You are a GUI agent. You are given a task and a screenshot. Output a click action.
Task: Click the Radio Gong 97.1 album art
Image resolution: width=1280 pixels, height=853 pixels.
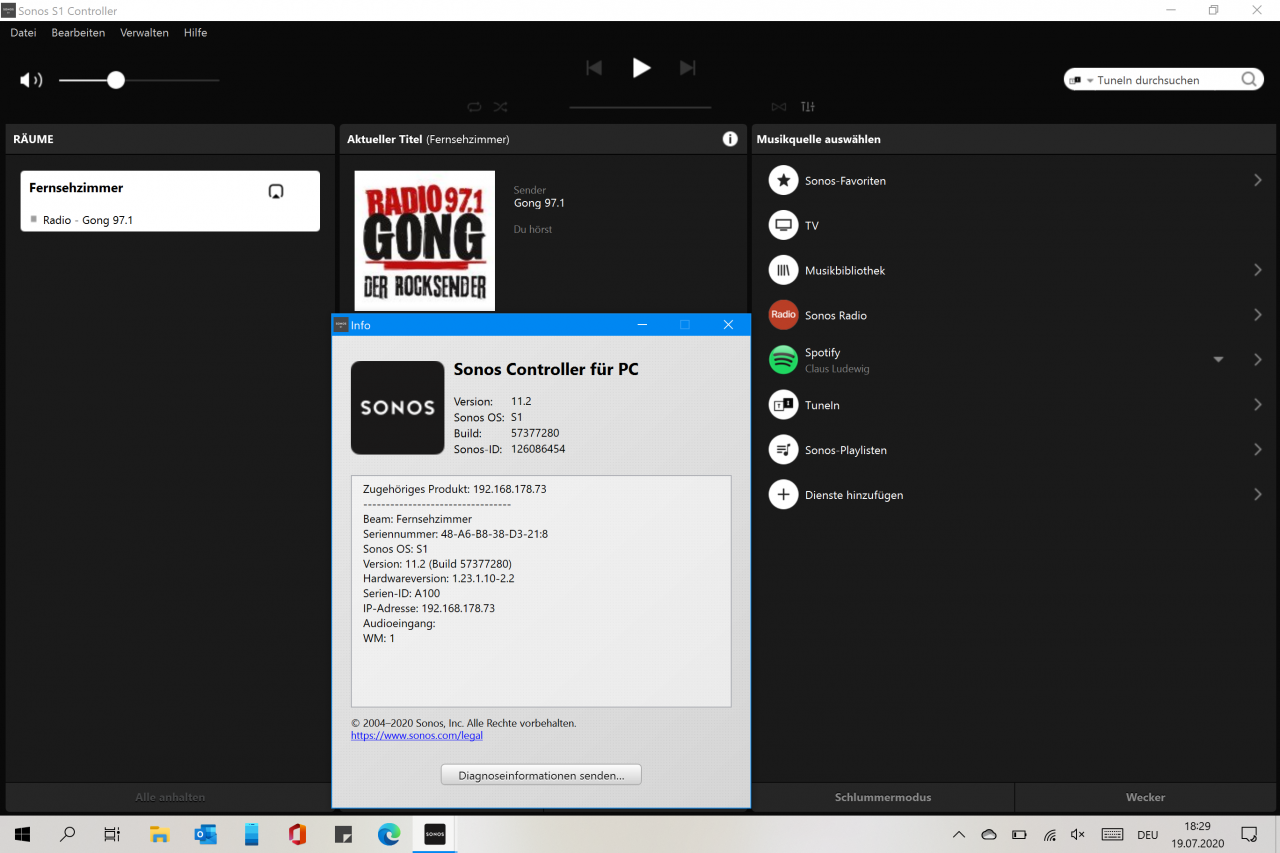pos(424,241)
